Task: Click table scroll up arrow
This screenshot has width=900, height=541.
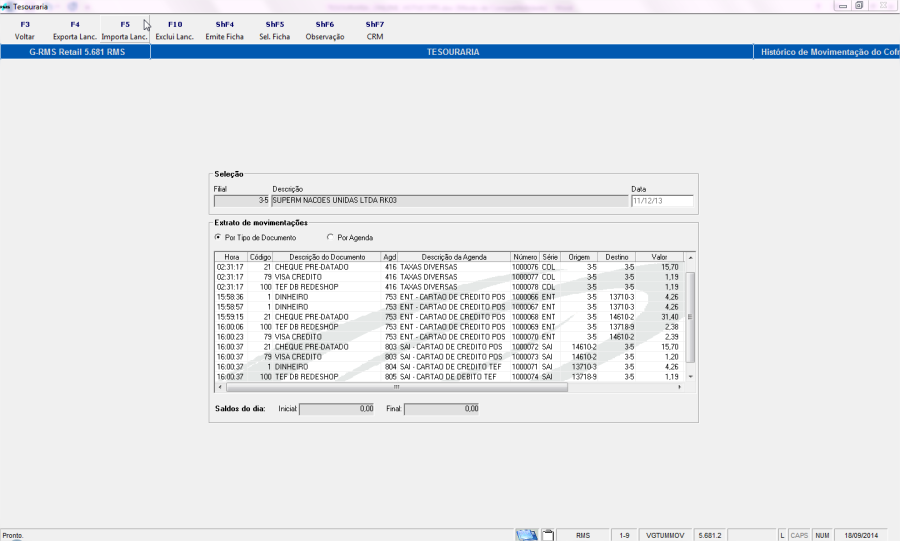Action: tap(690, 258)
